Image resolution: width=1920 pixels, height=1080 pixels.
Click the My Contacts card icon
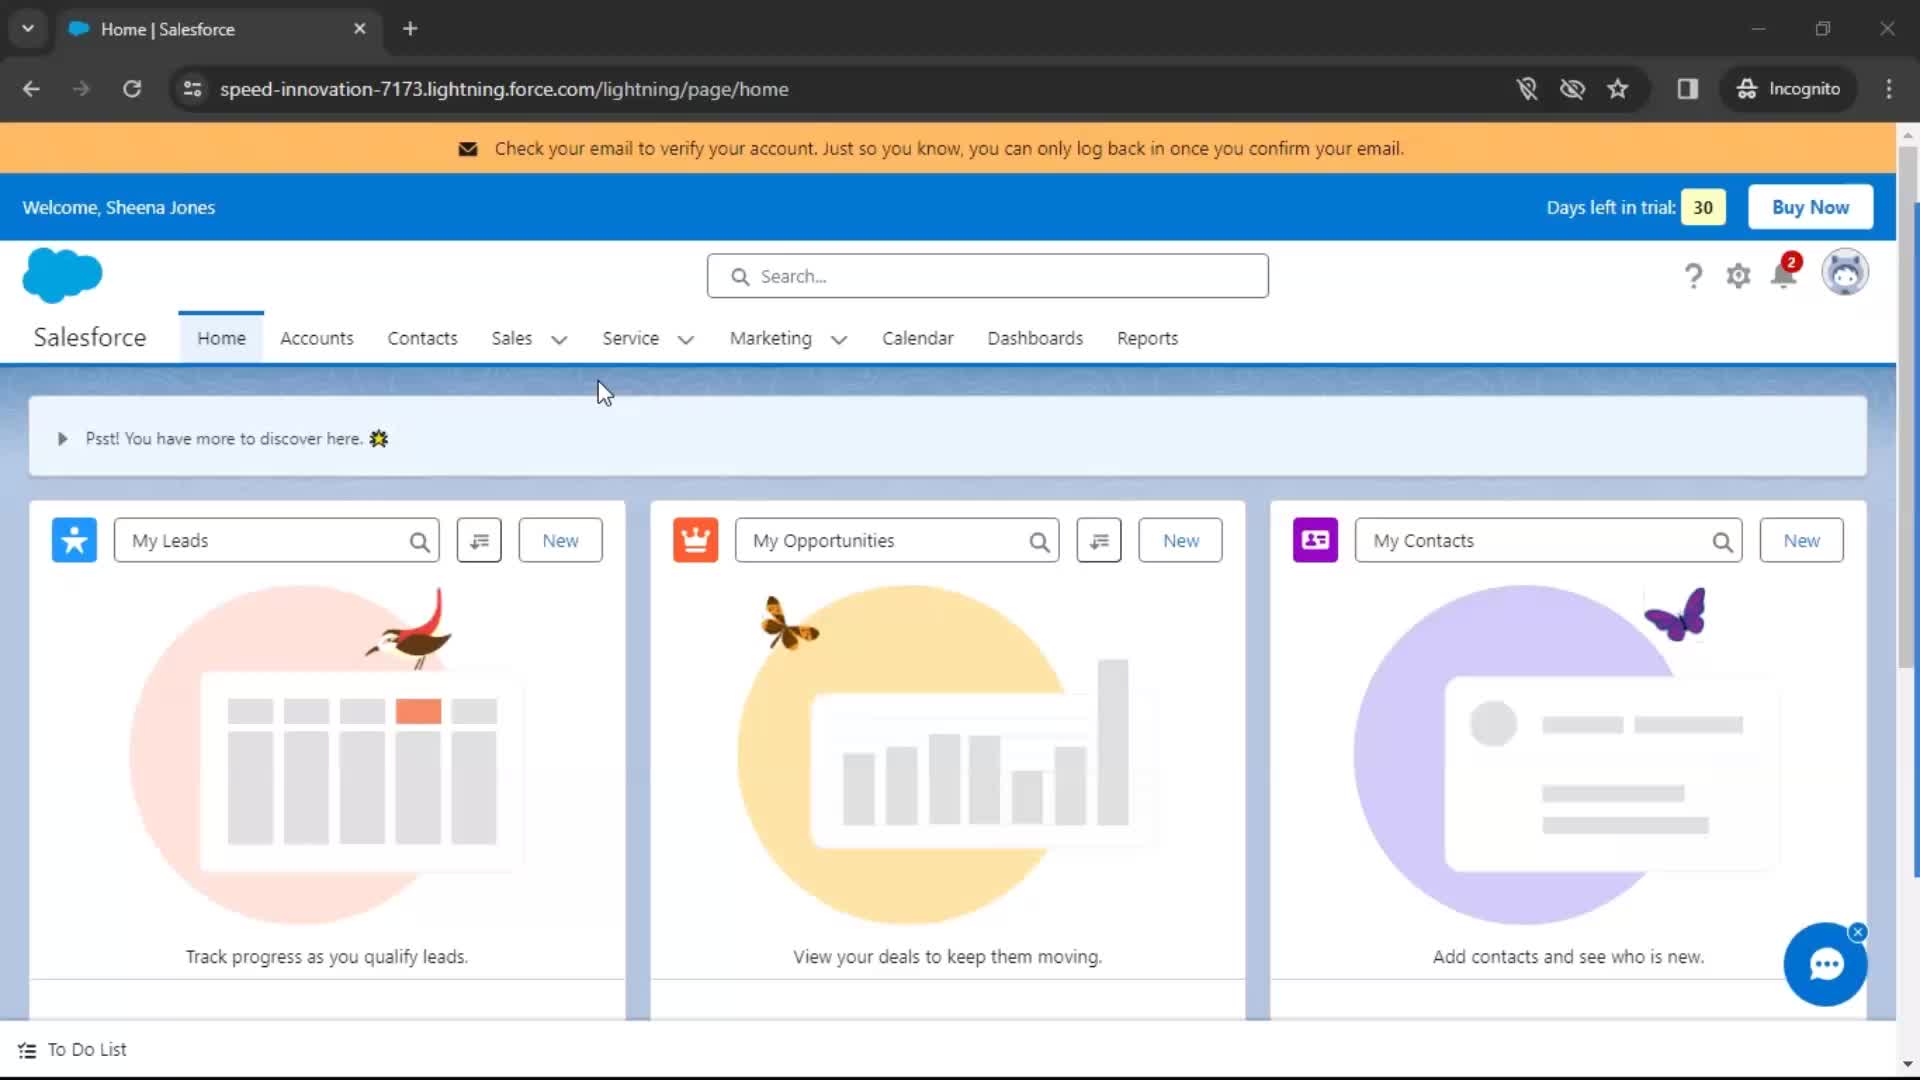[1315, 540]
